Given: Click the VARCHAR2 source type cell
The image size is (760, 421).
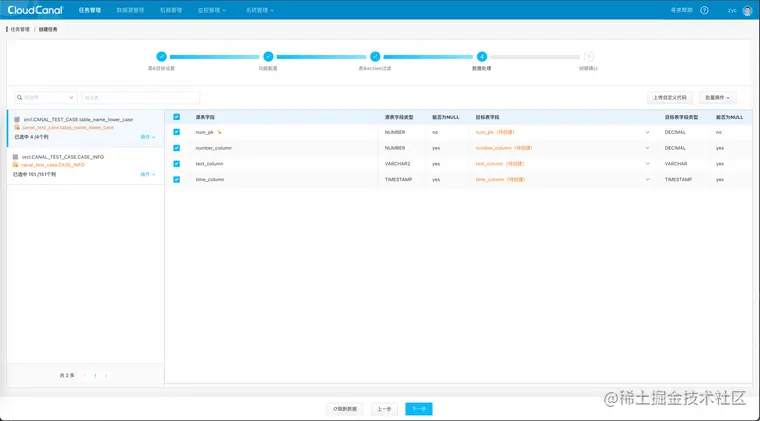Looking at the screenshot, I should 397,164.
